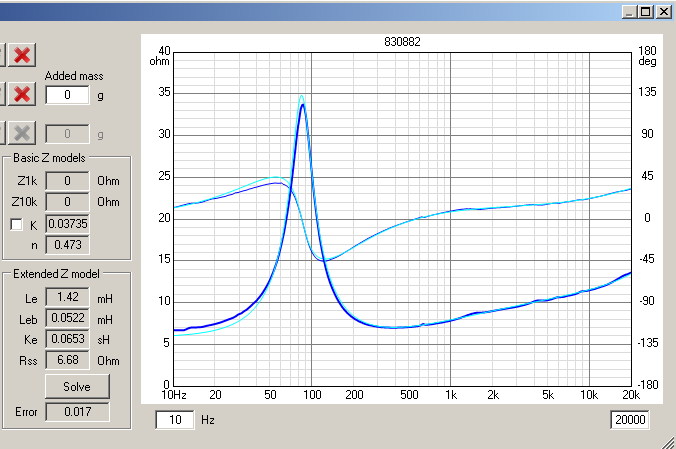Click the Error value field 0.017
The image size is (676, 449).
78,412
